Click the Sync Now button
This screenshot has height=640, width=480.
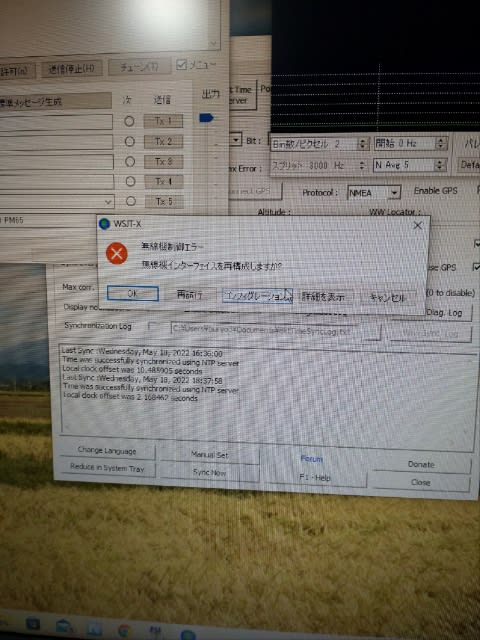click(x=209, y=473)
